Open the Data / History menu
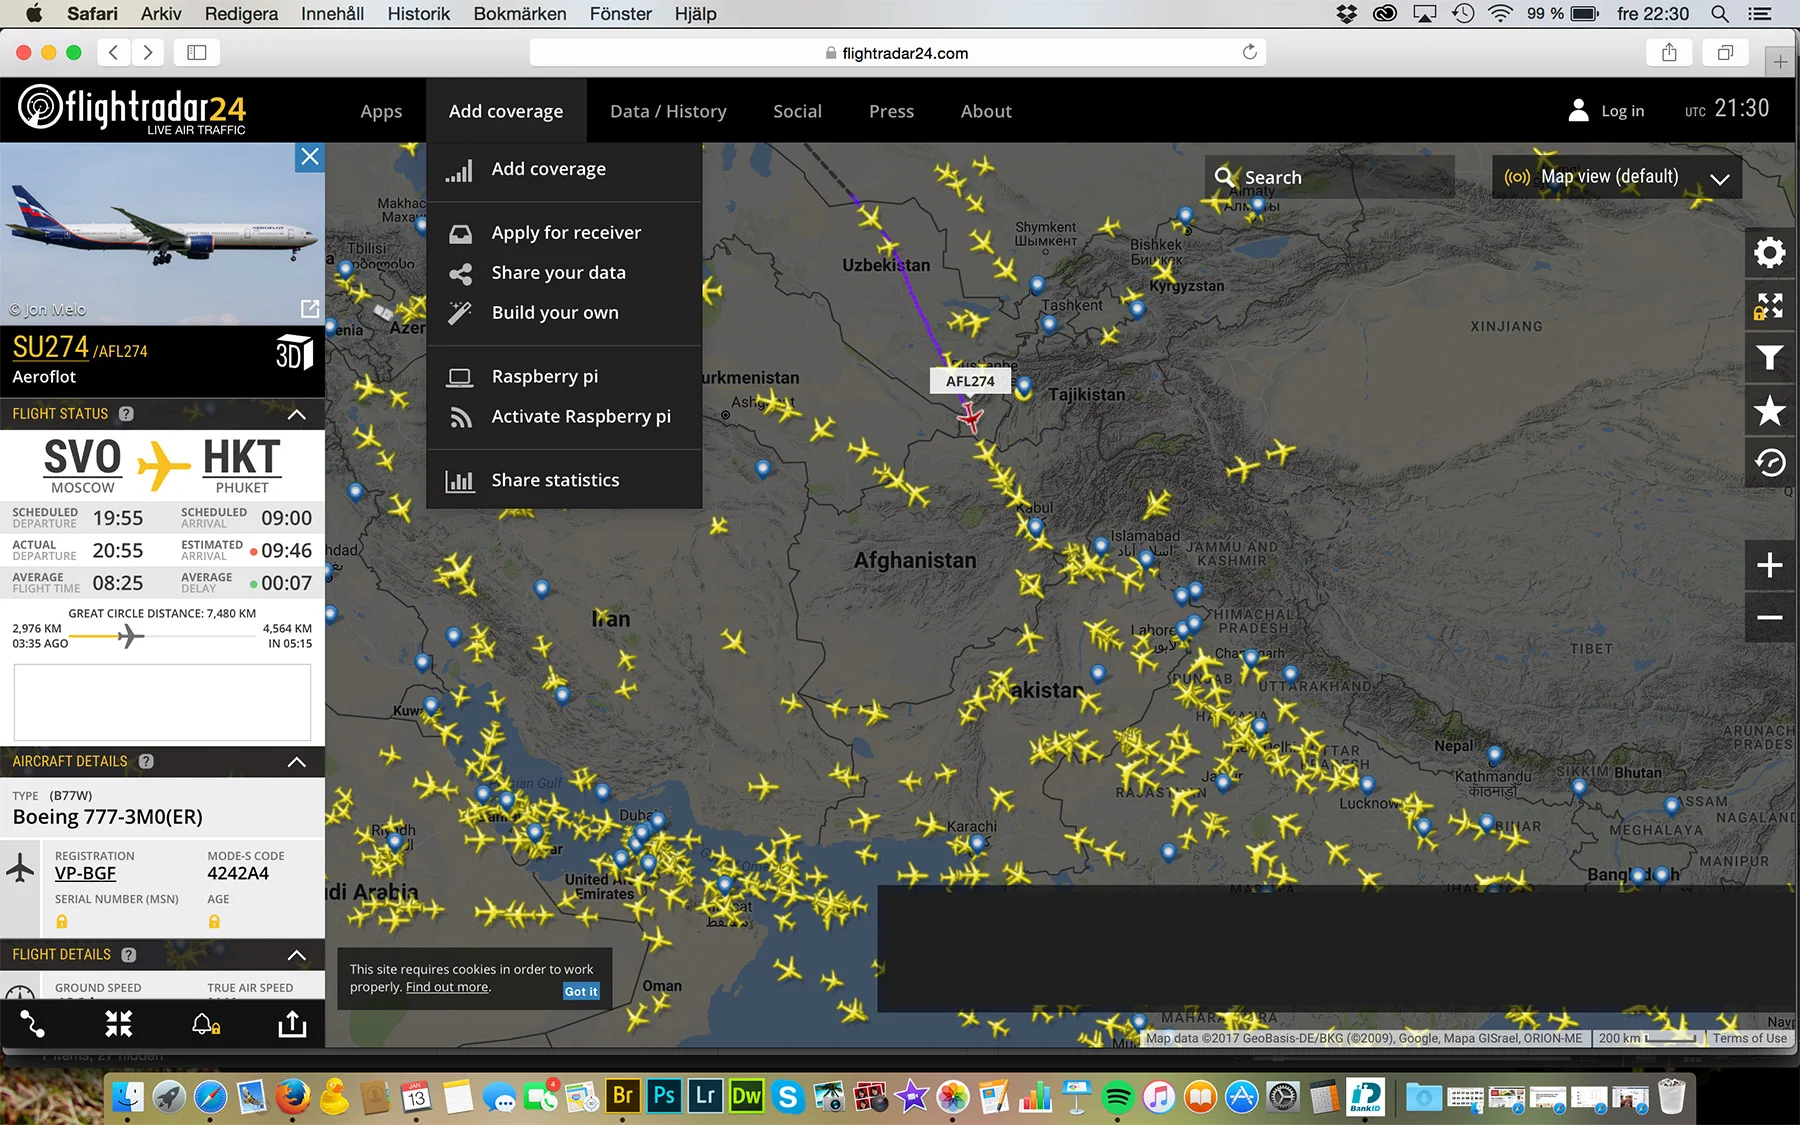This screenshot has width=1800, height=1125. click(668, 111)
